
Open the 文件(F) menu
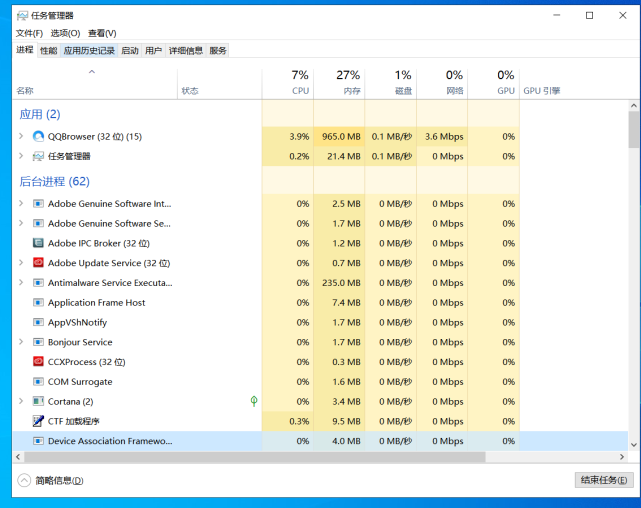tap(29, 33)
